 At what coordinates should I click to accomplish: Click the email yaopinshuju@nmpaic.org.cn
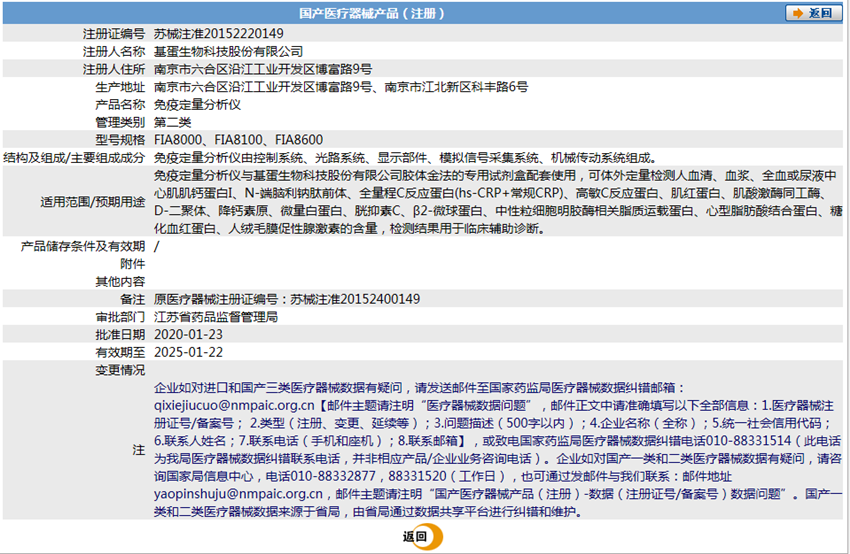(238, 494)
